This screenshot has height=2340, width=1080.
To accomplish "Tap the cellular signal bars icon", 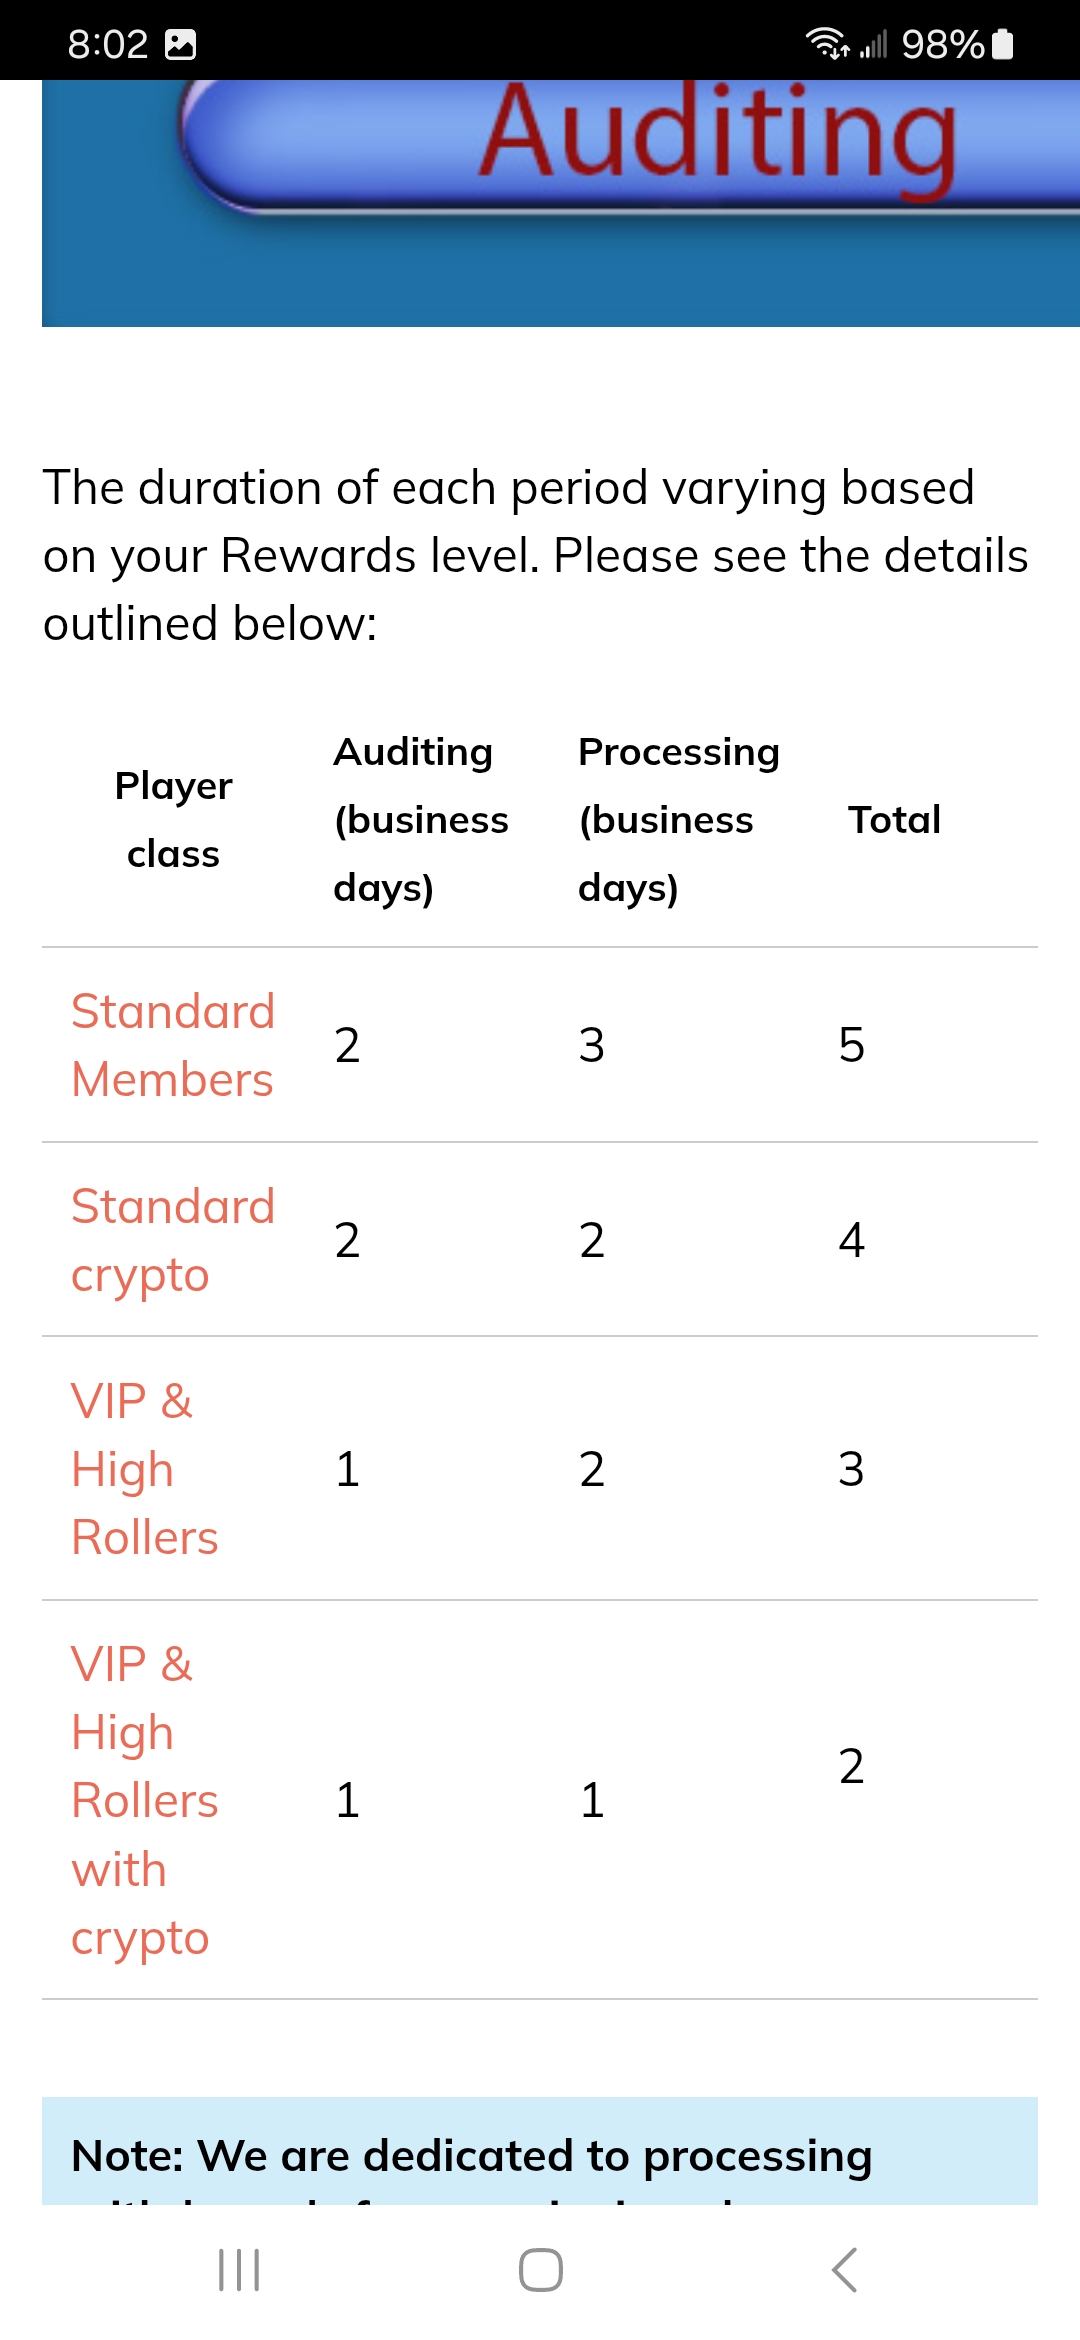I will (x=873, y=44).
